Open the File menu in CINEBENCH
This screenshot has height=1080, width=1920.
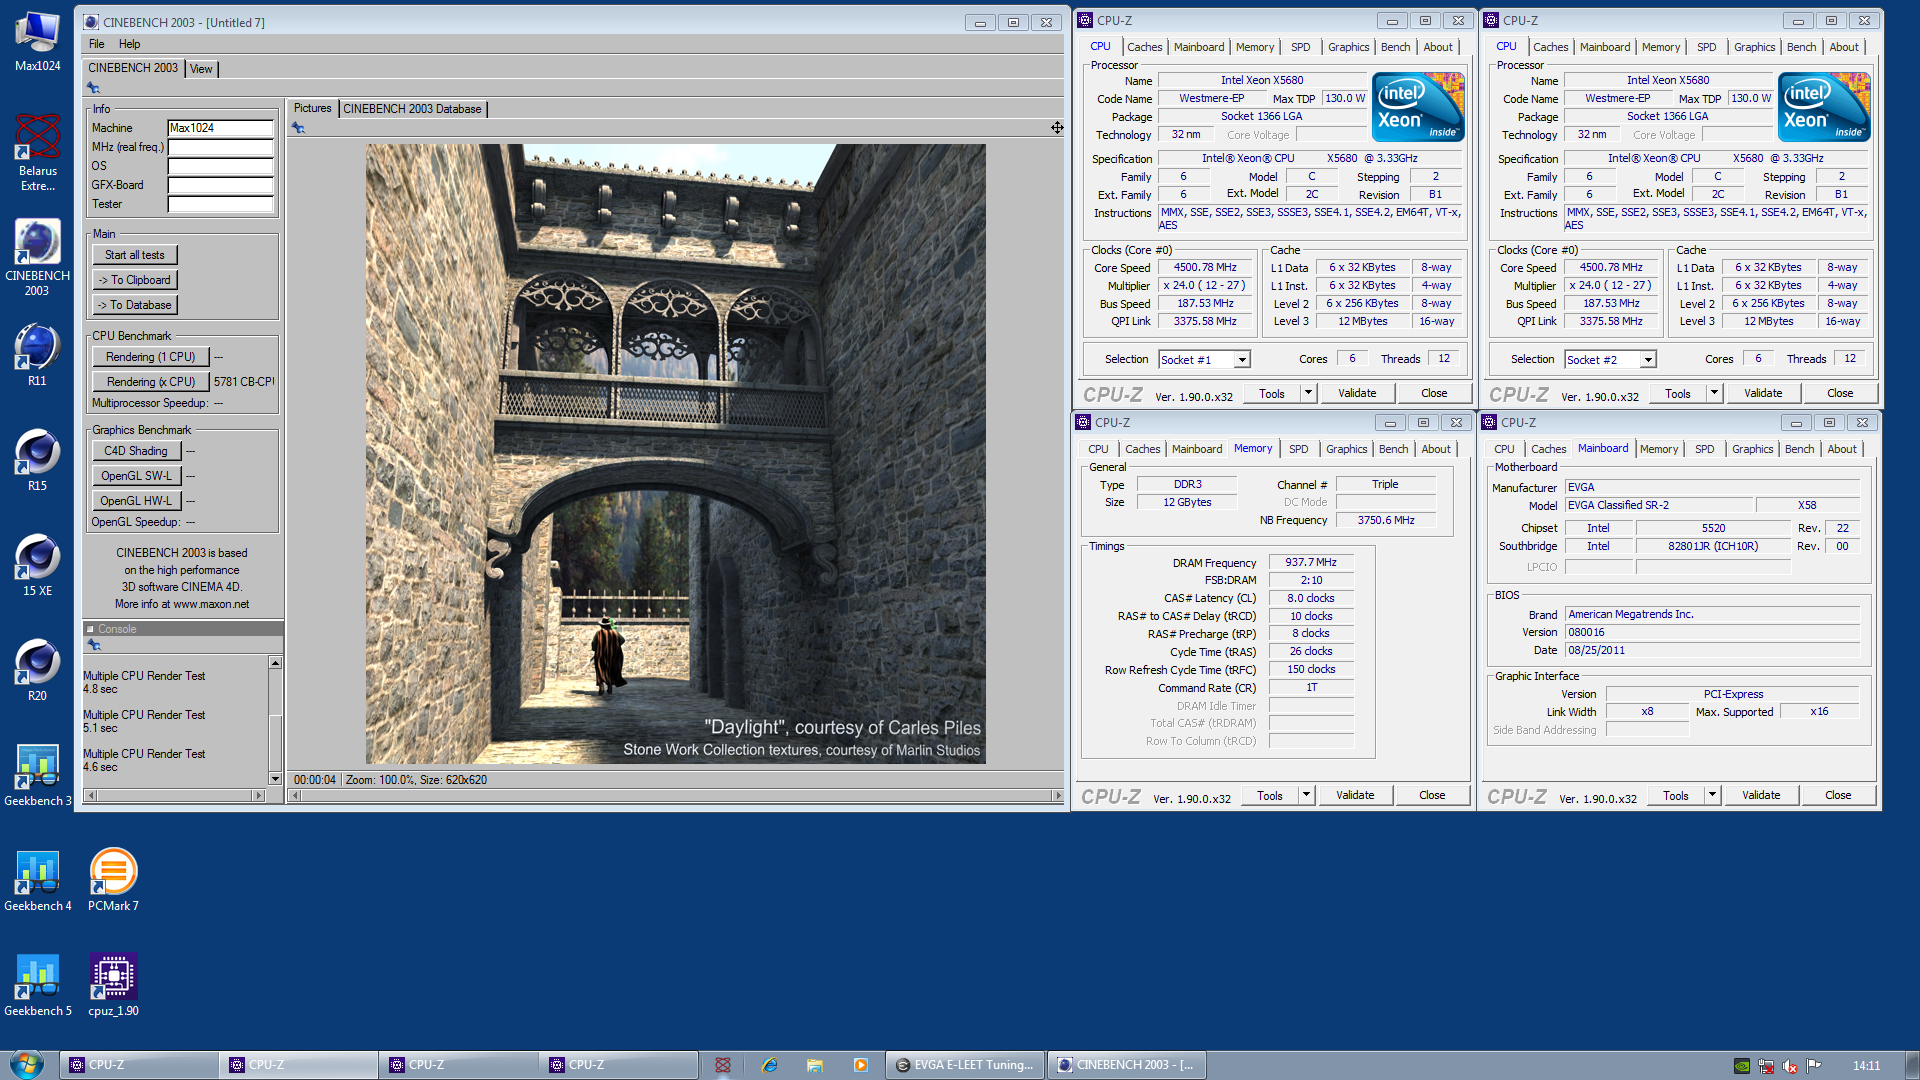click(x=96, y=44)
